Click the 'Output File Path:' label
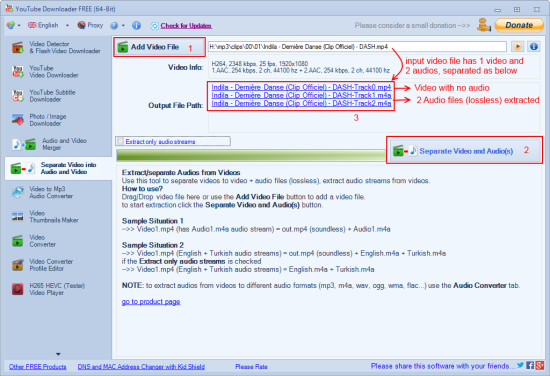 pyautogui.click(x=176, y=105)
